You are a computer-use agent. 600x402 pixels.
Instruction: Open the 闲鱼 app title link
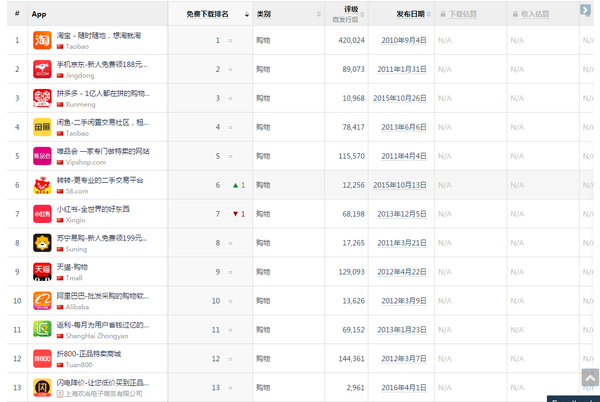[x=103, y=122]
